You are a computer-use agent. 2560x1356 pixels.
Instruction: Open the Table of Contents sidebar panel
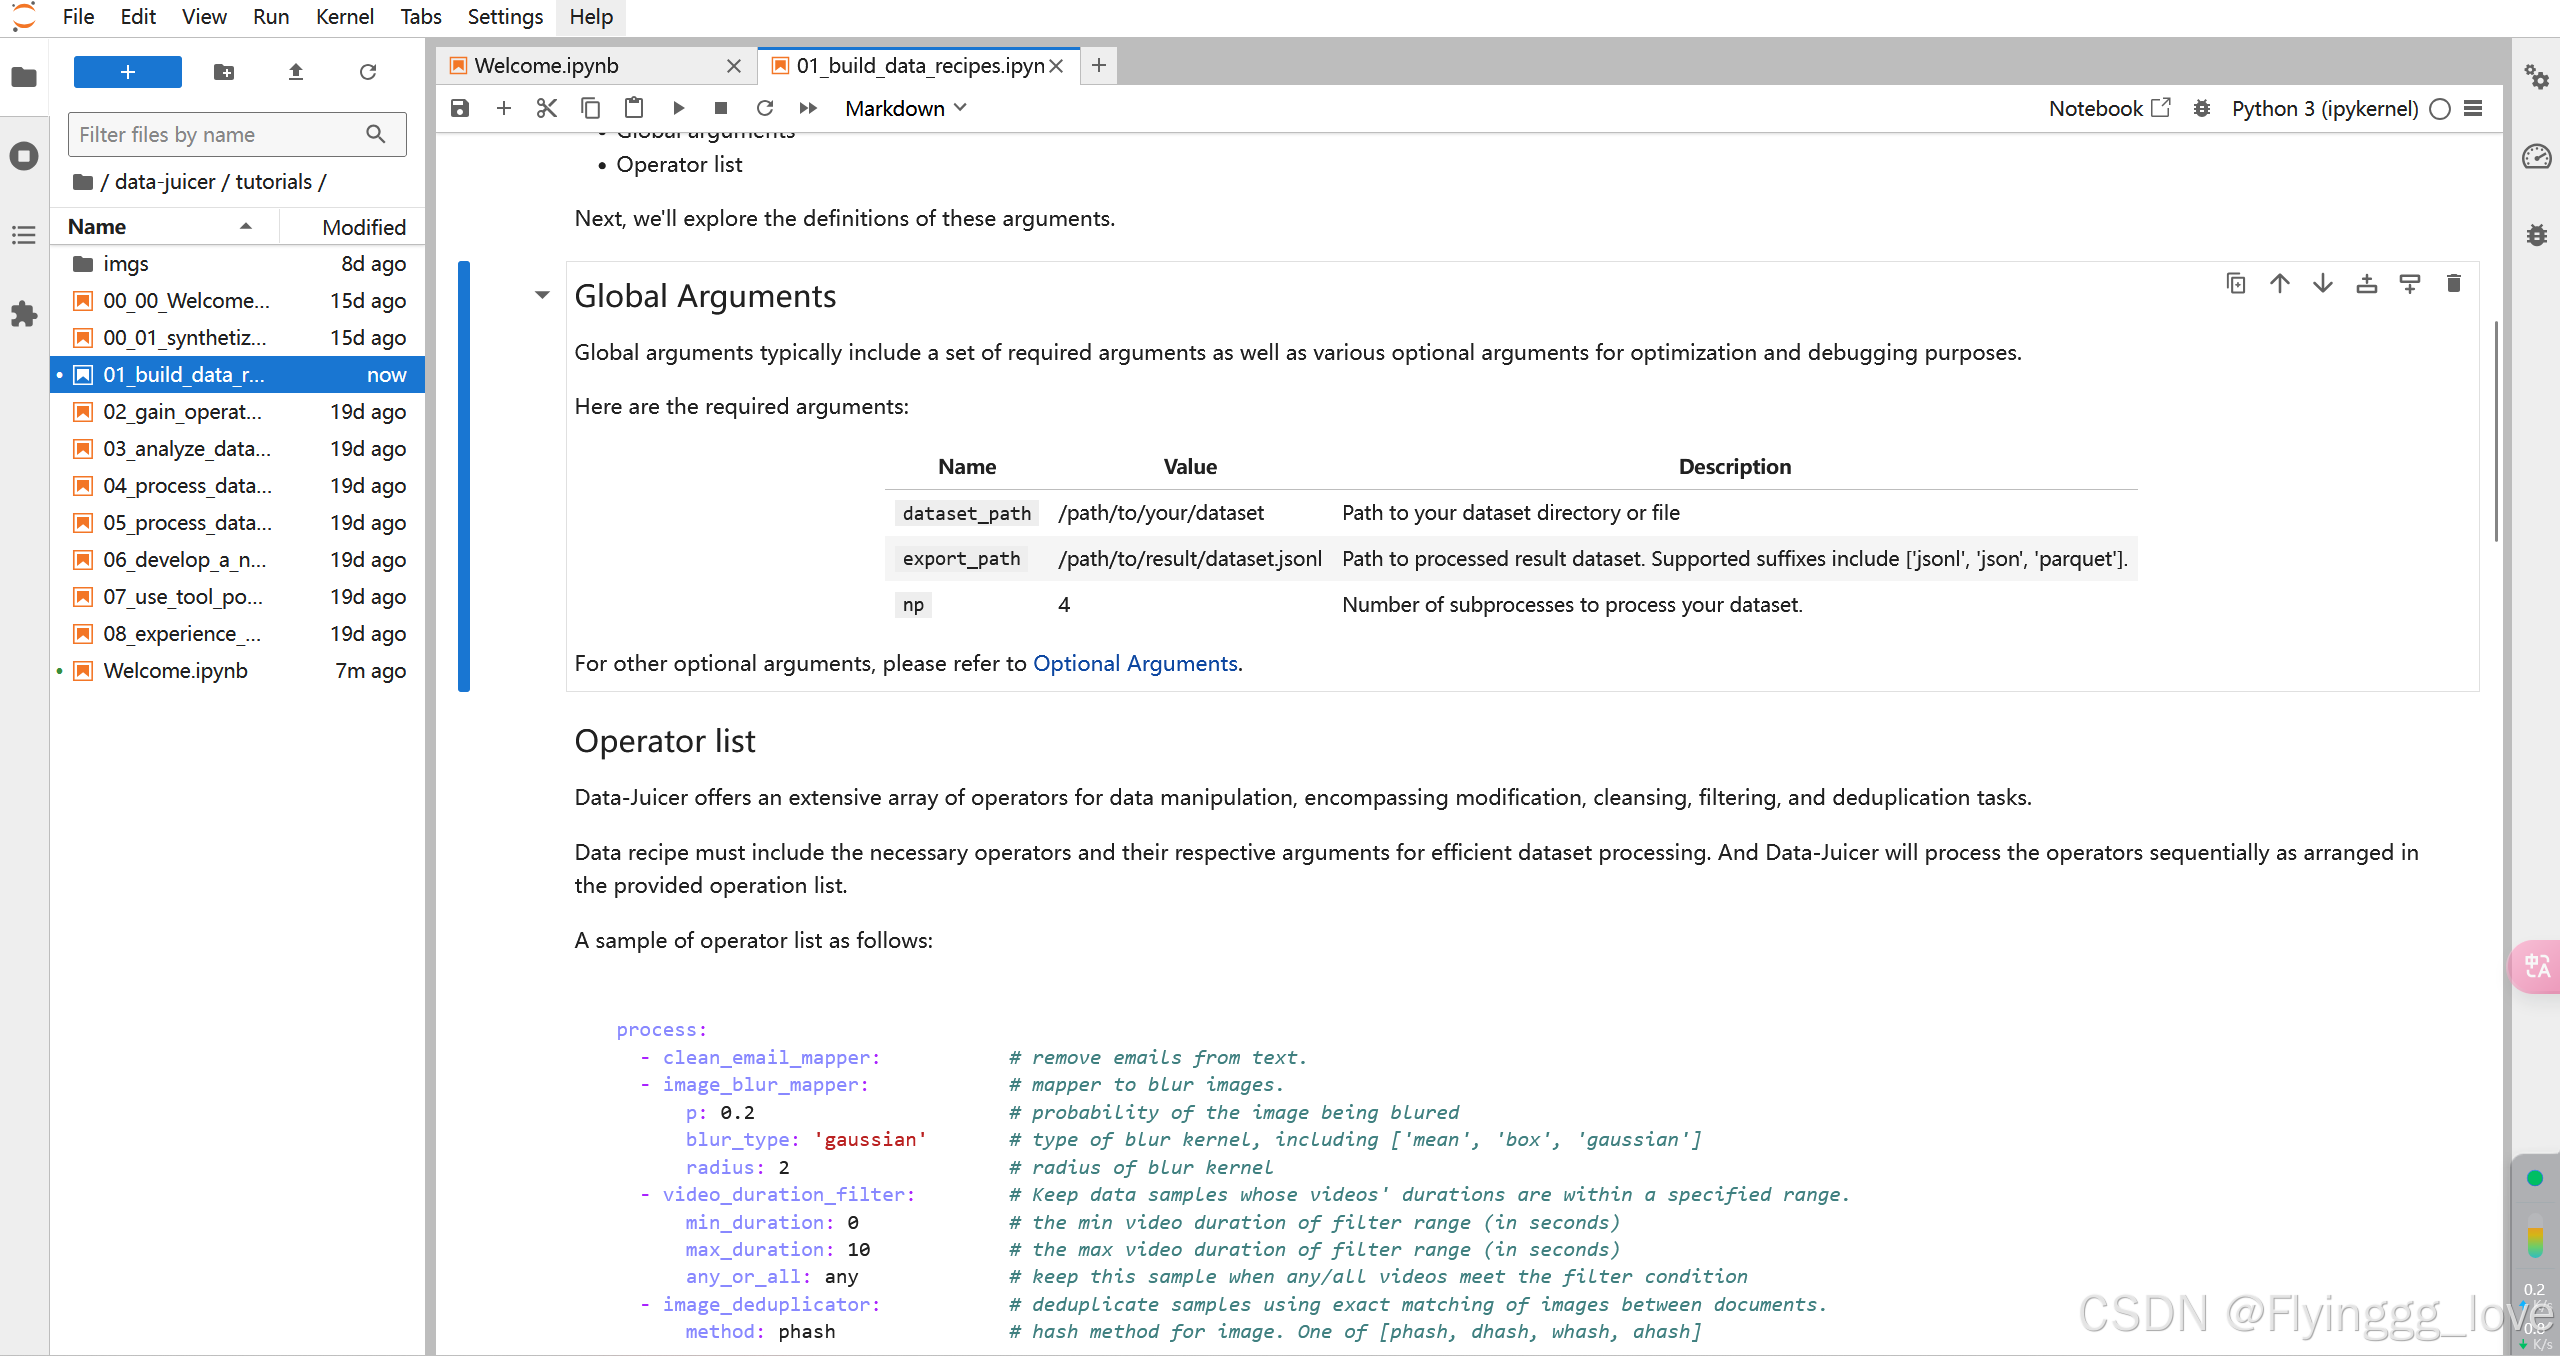click(24, 235)
